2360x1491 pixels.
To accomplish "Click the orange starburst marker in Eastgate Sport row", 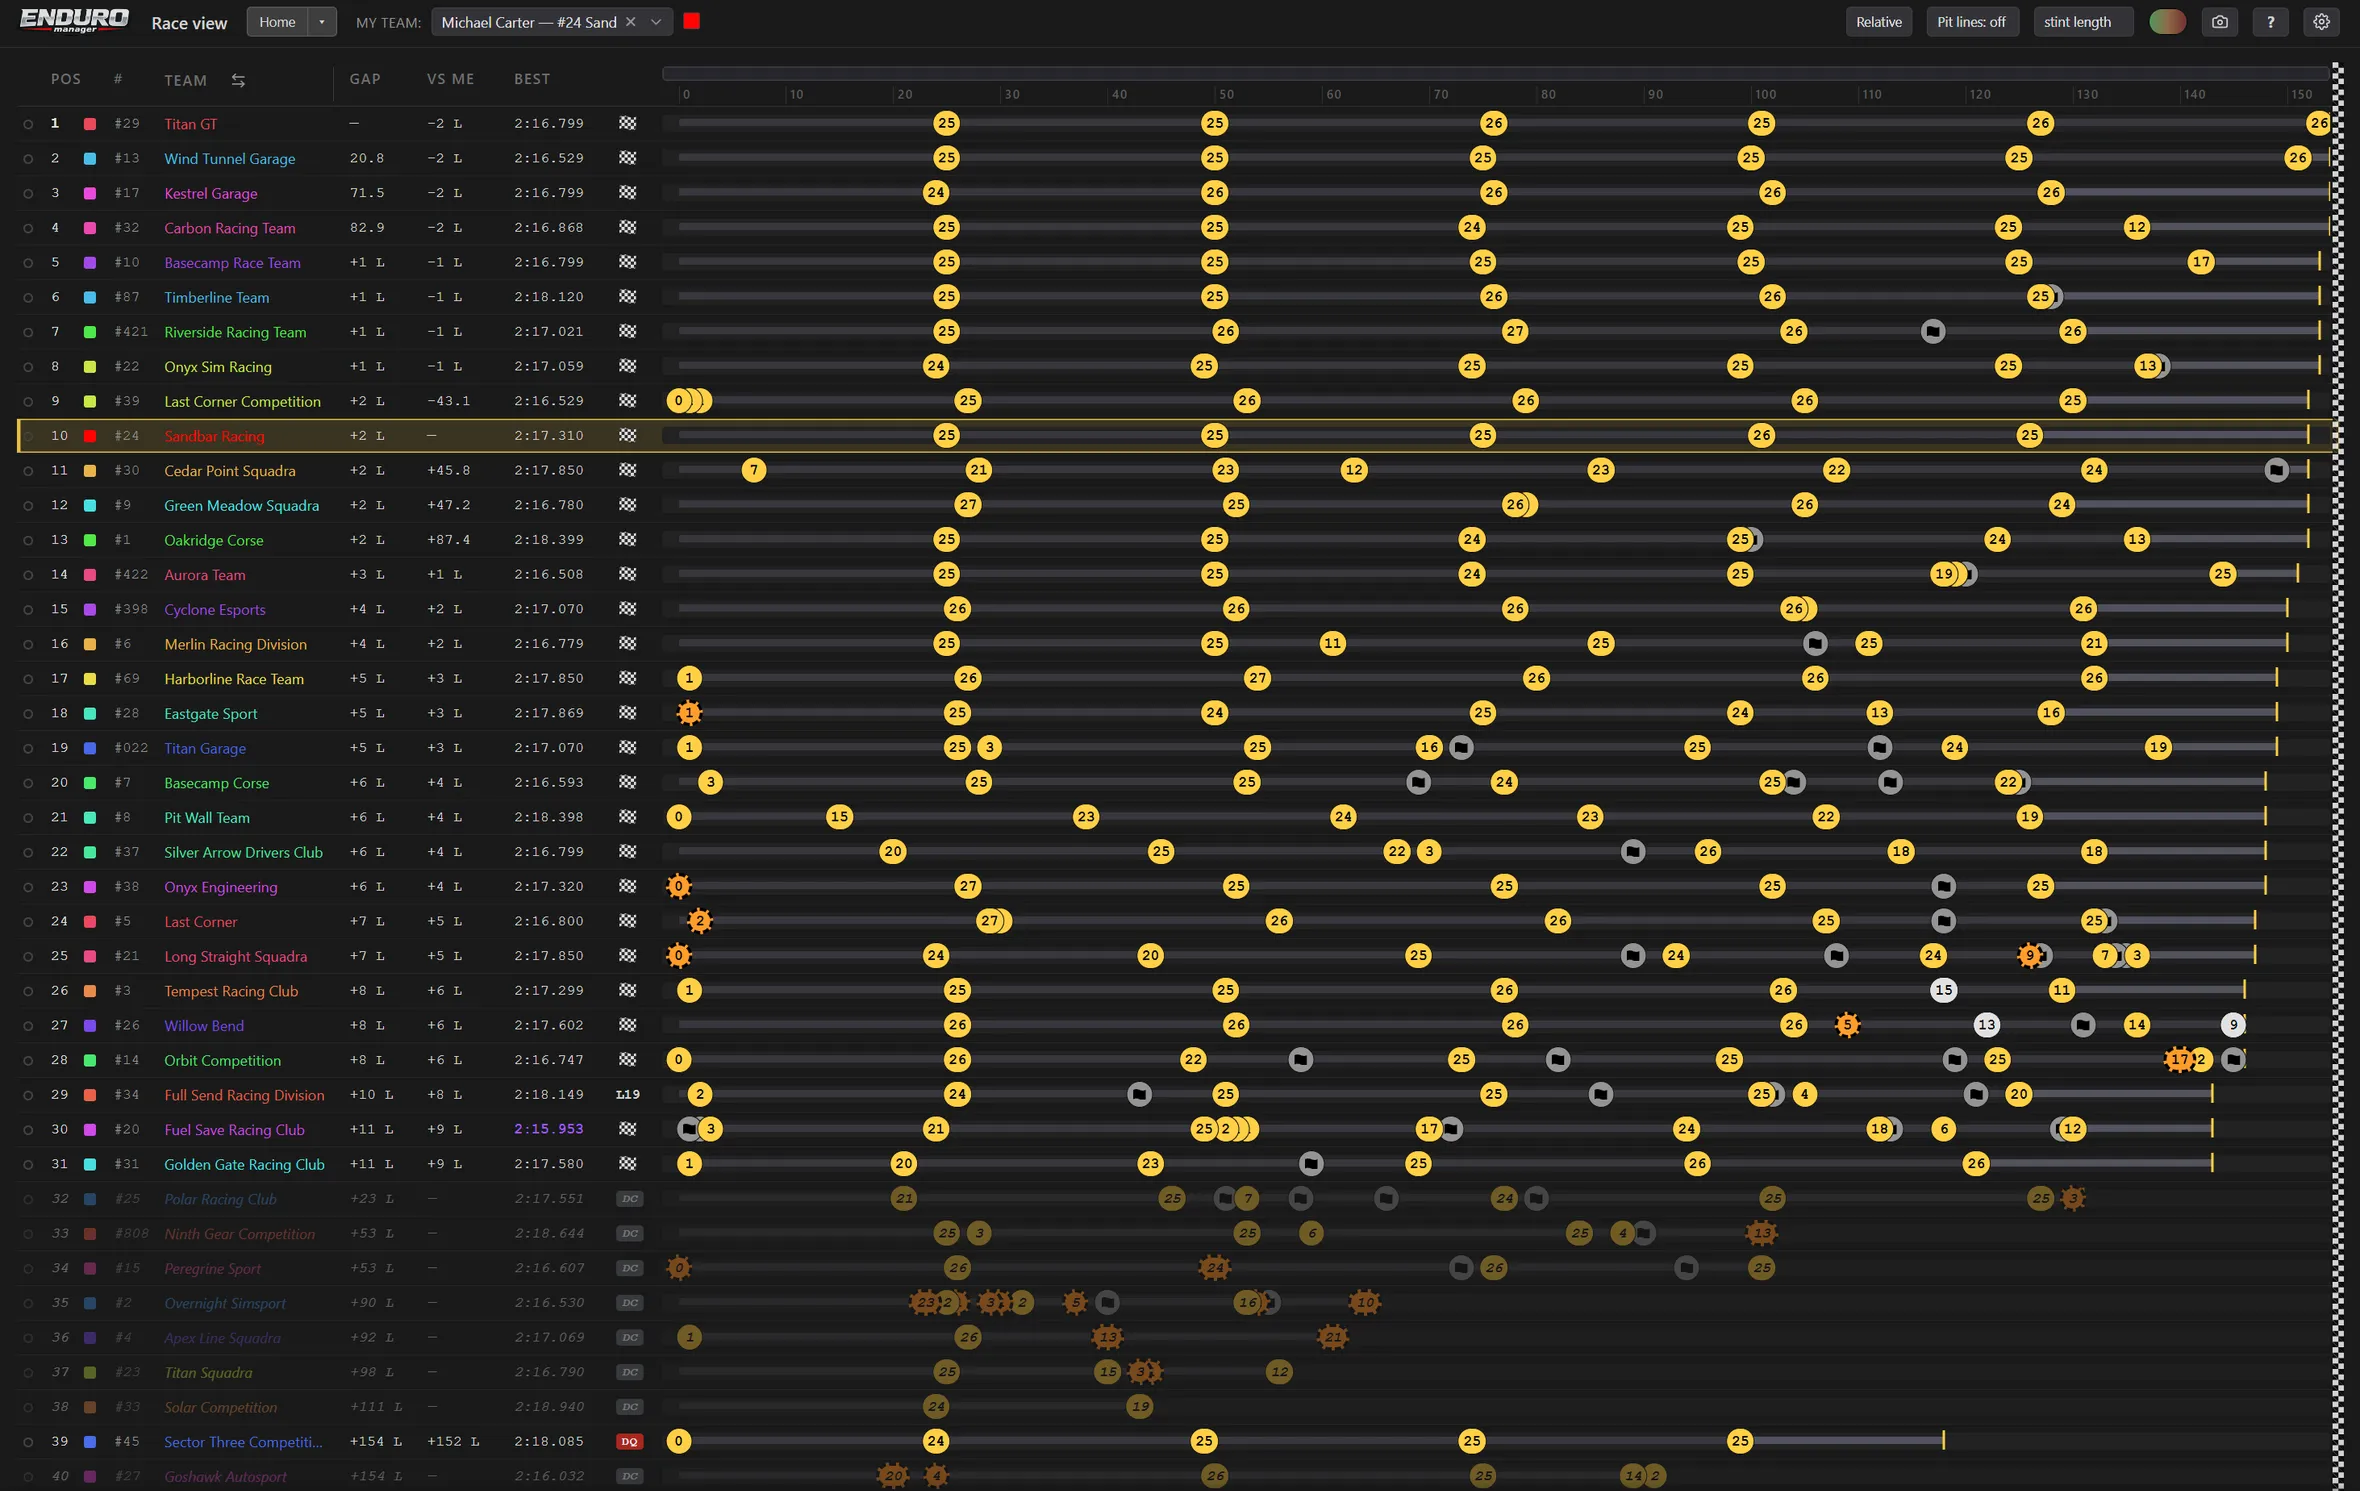I will pos(689,713).
